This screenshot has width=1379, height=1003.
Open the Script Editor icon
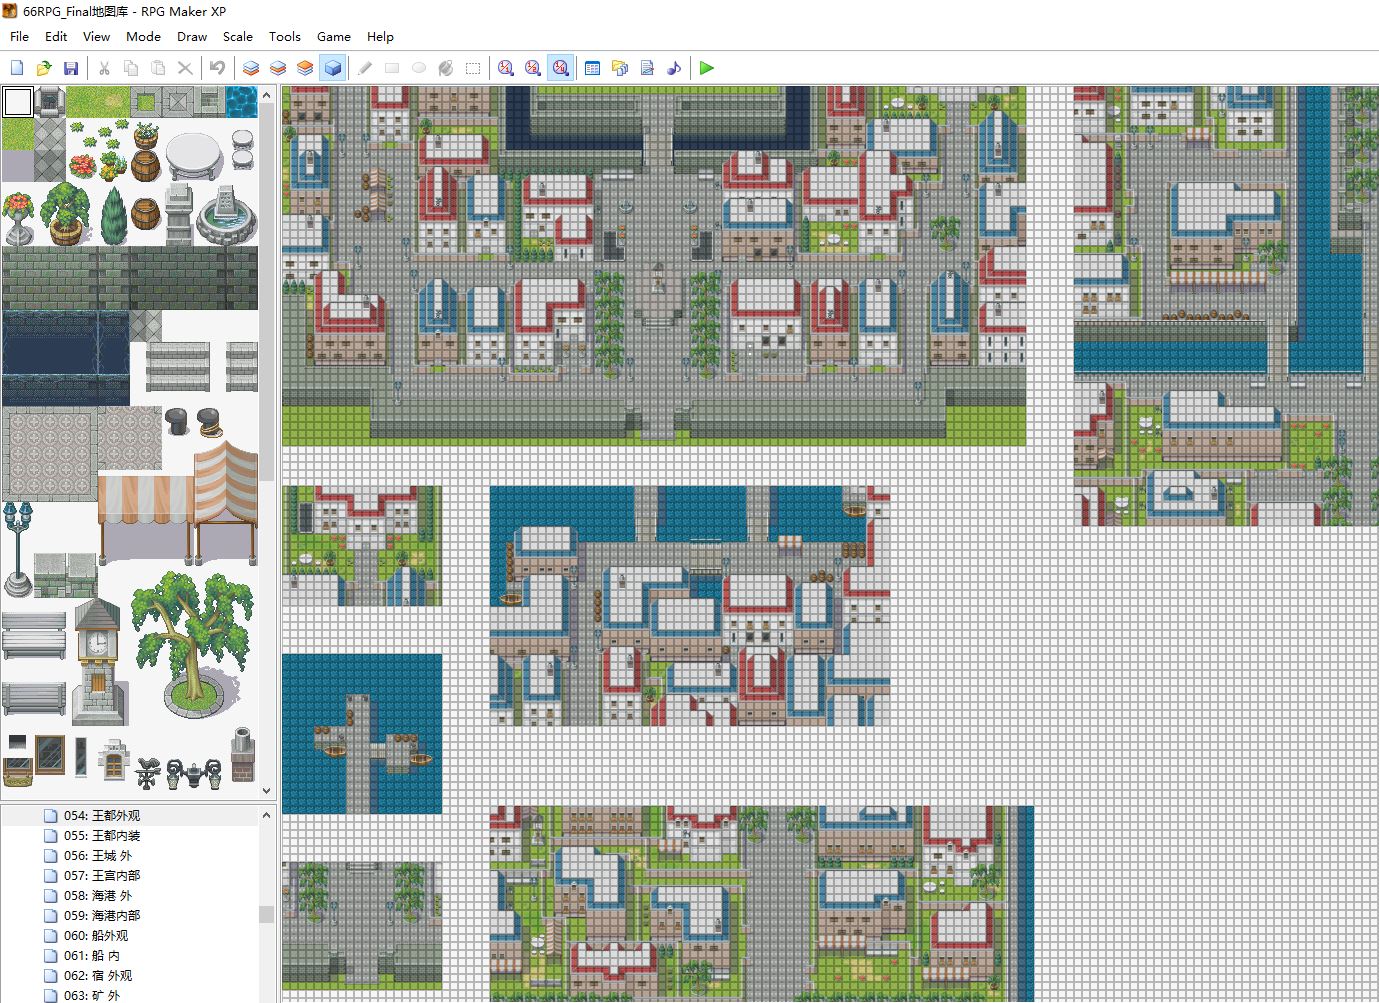coord(647,68)
